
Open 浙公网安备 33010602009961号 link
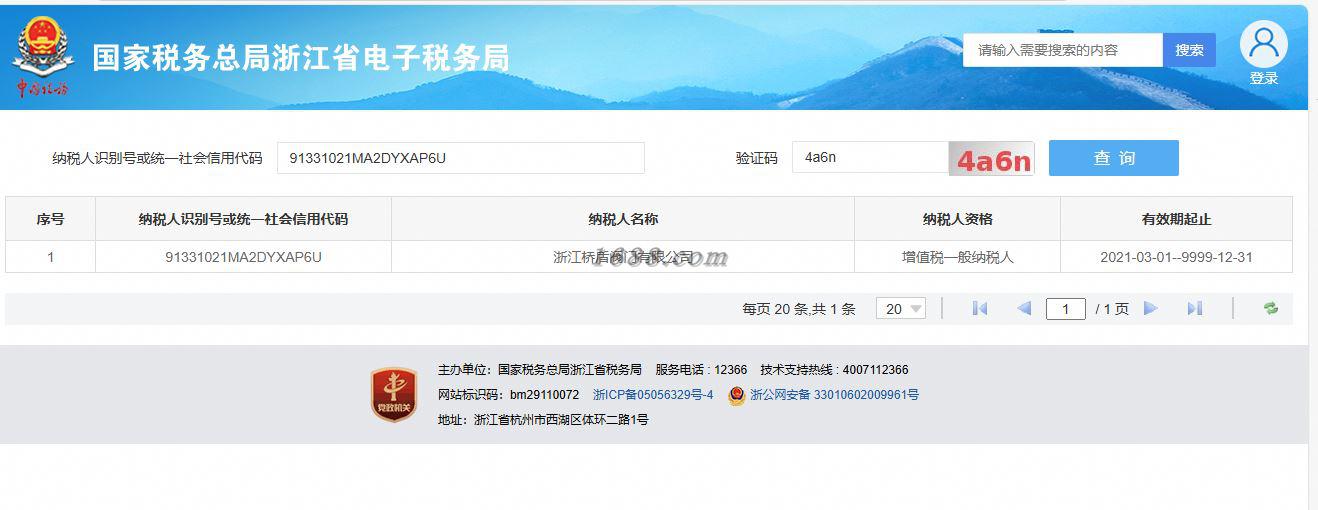point(834,395)
